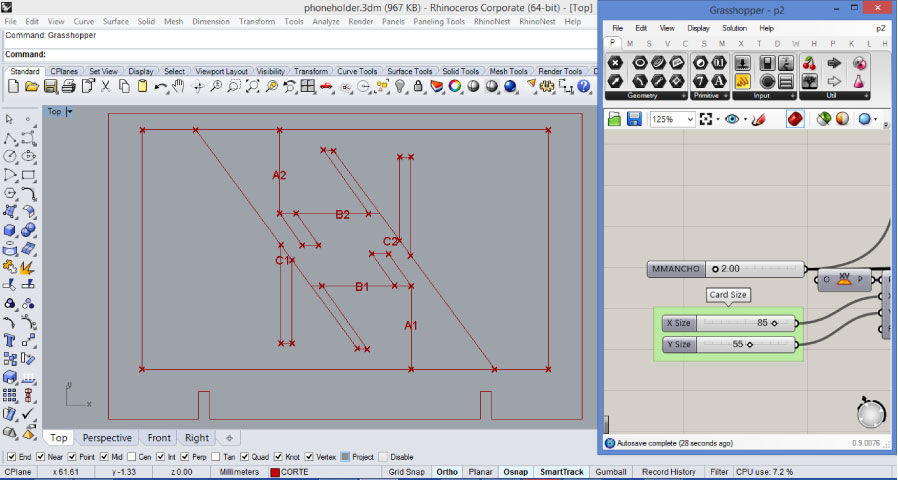Click the X Size slider grip
This screenshot has height=480, width=898.
click(x=775, y=323)
